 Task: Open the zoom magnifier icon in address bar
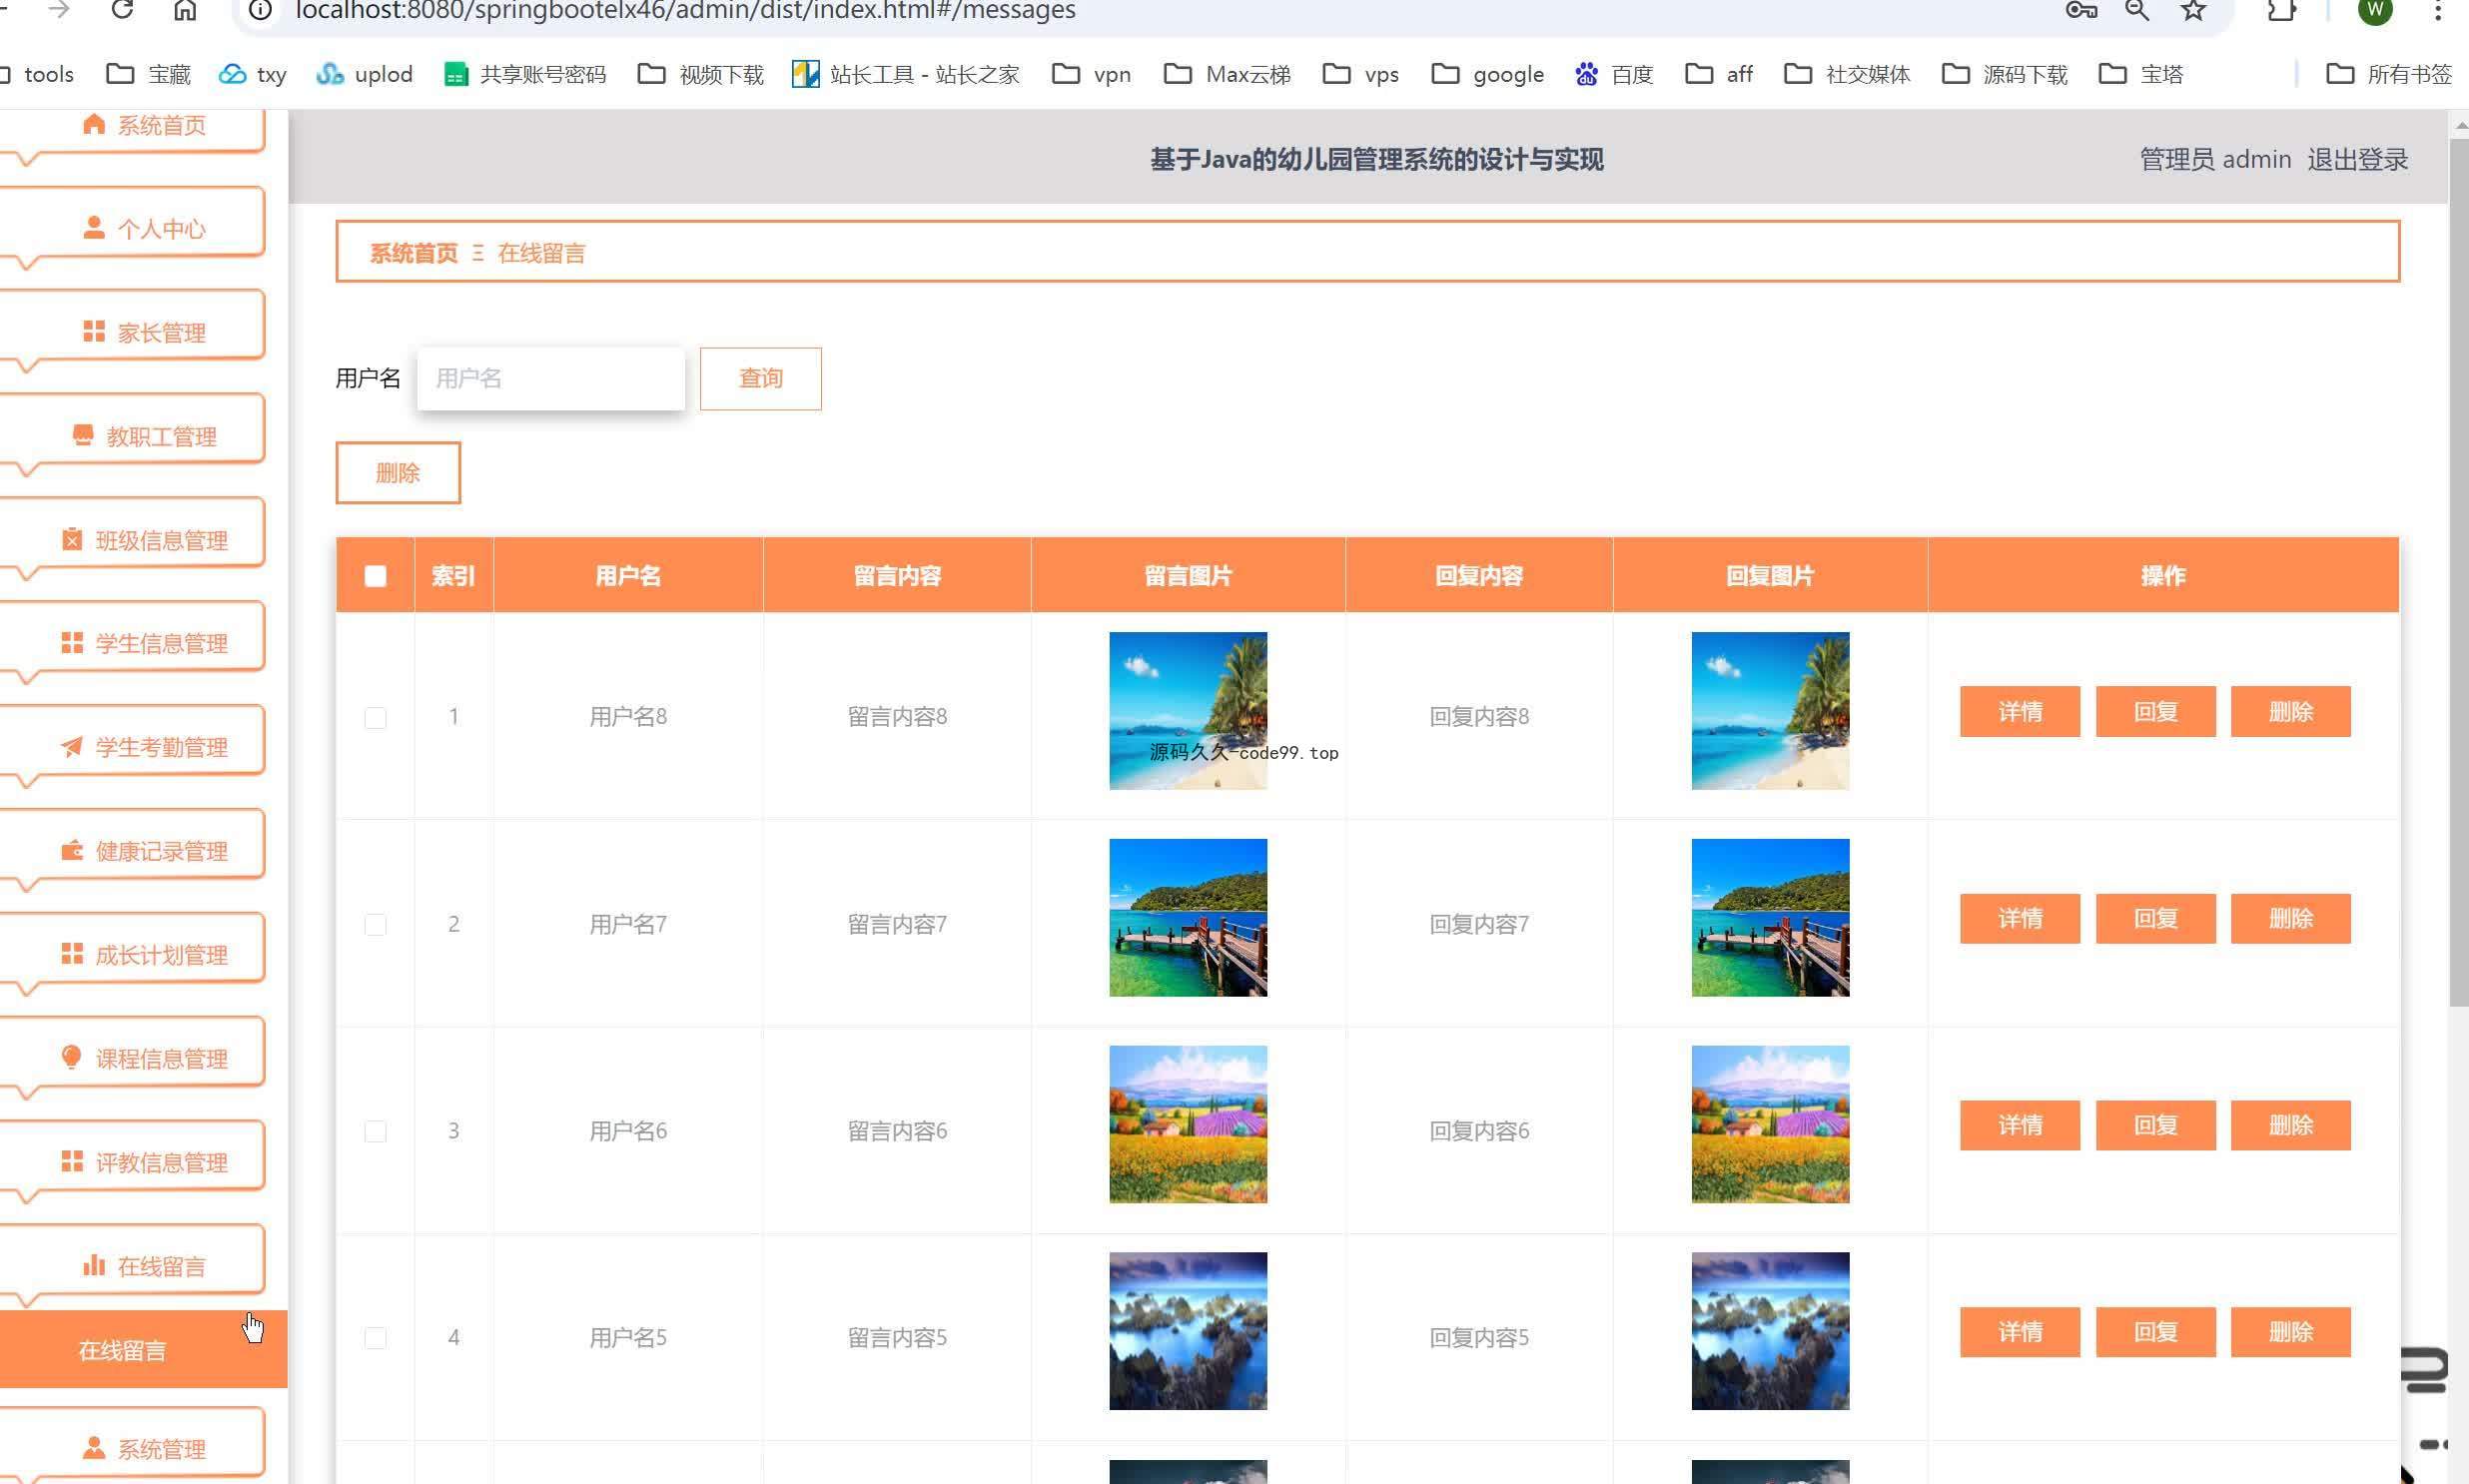2137,10
